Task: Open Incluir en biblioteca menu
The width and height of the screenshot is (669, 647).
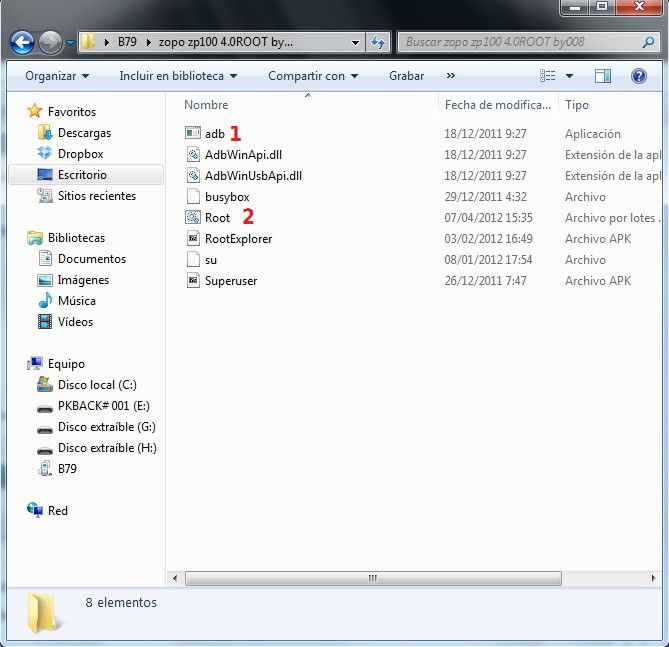Action: tap(178, 76)
